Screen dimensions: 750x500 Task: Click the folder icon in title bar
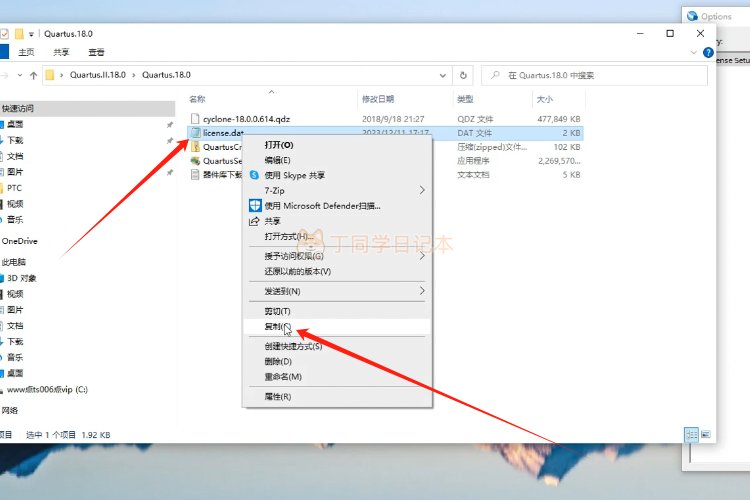19,34
